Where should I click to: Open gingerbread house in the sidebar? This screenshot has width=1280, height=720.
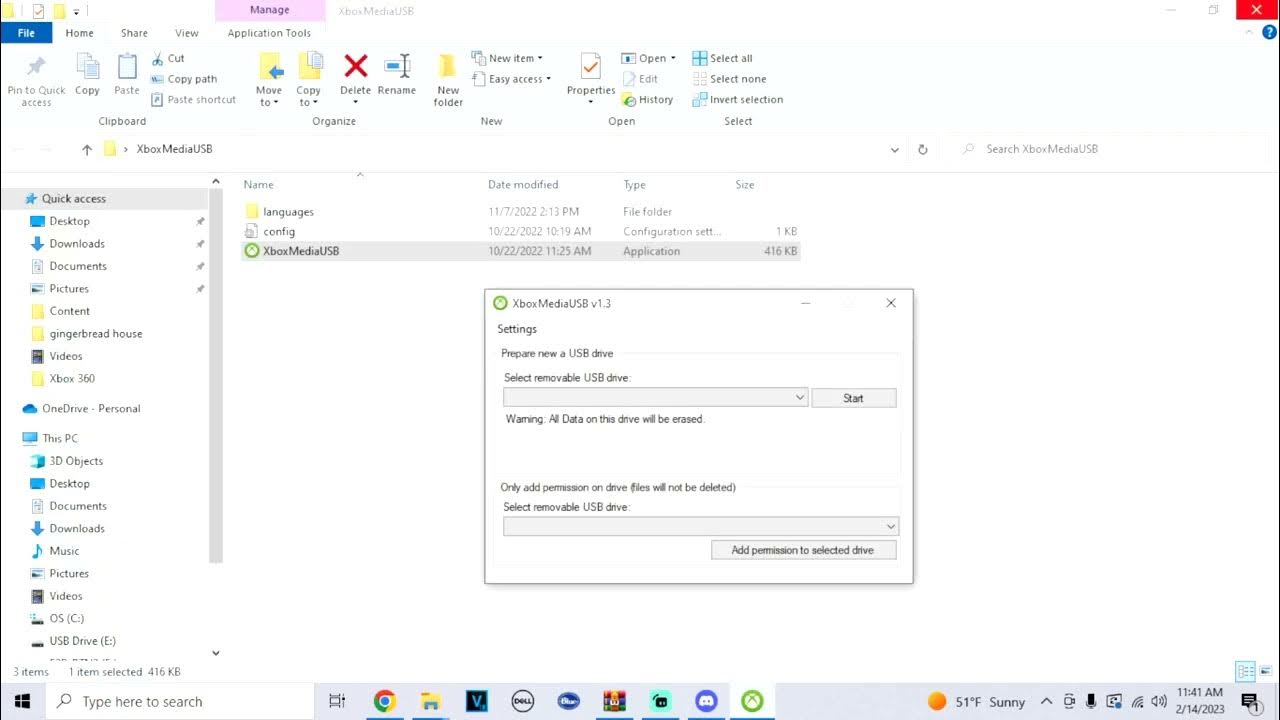96,334
